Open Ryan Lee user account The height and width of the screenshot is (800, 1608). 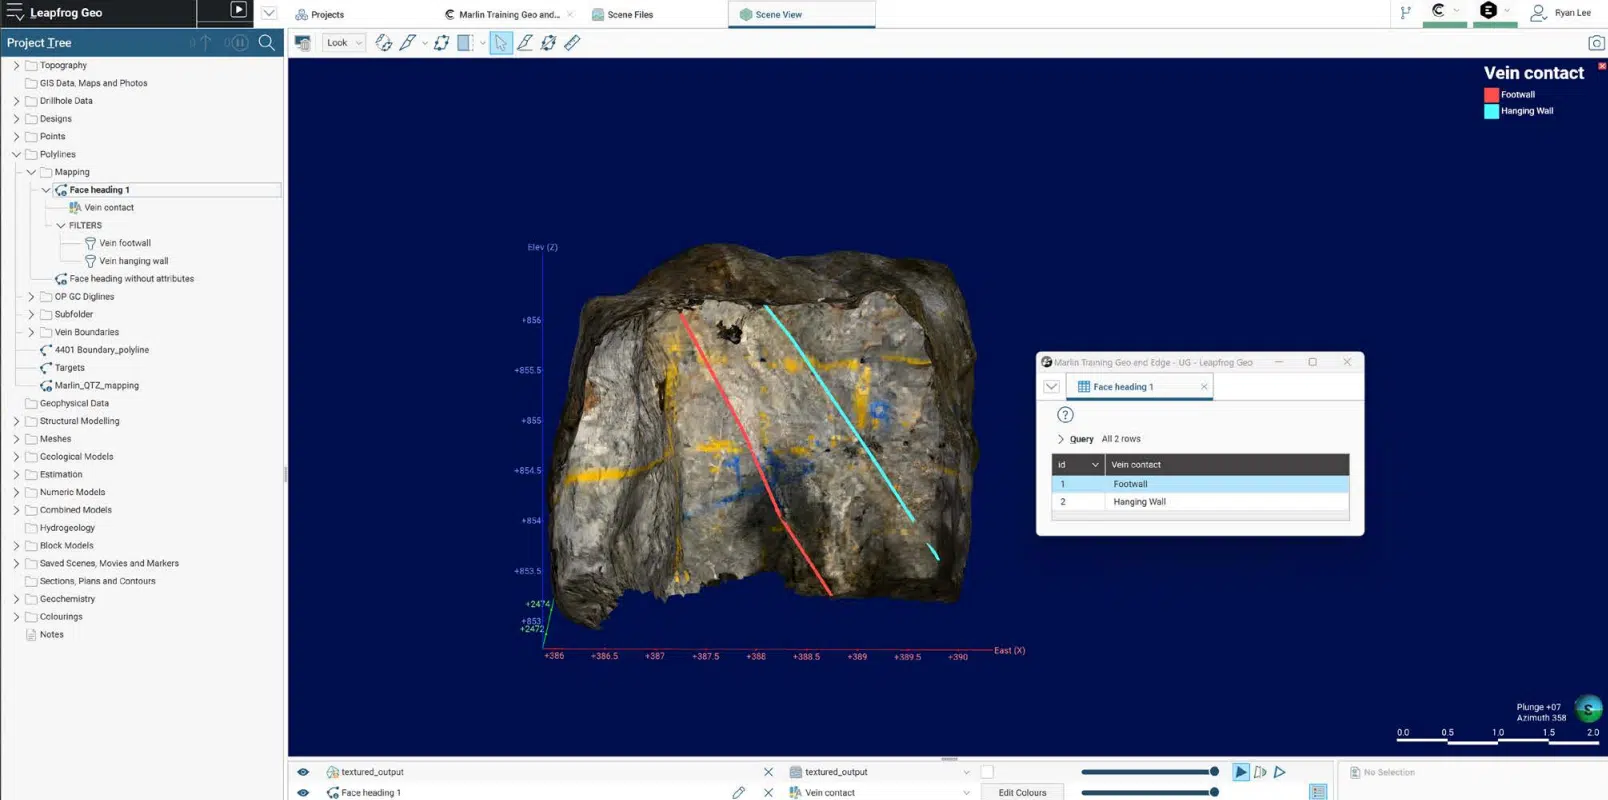pos(1561,12)
